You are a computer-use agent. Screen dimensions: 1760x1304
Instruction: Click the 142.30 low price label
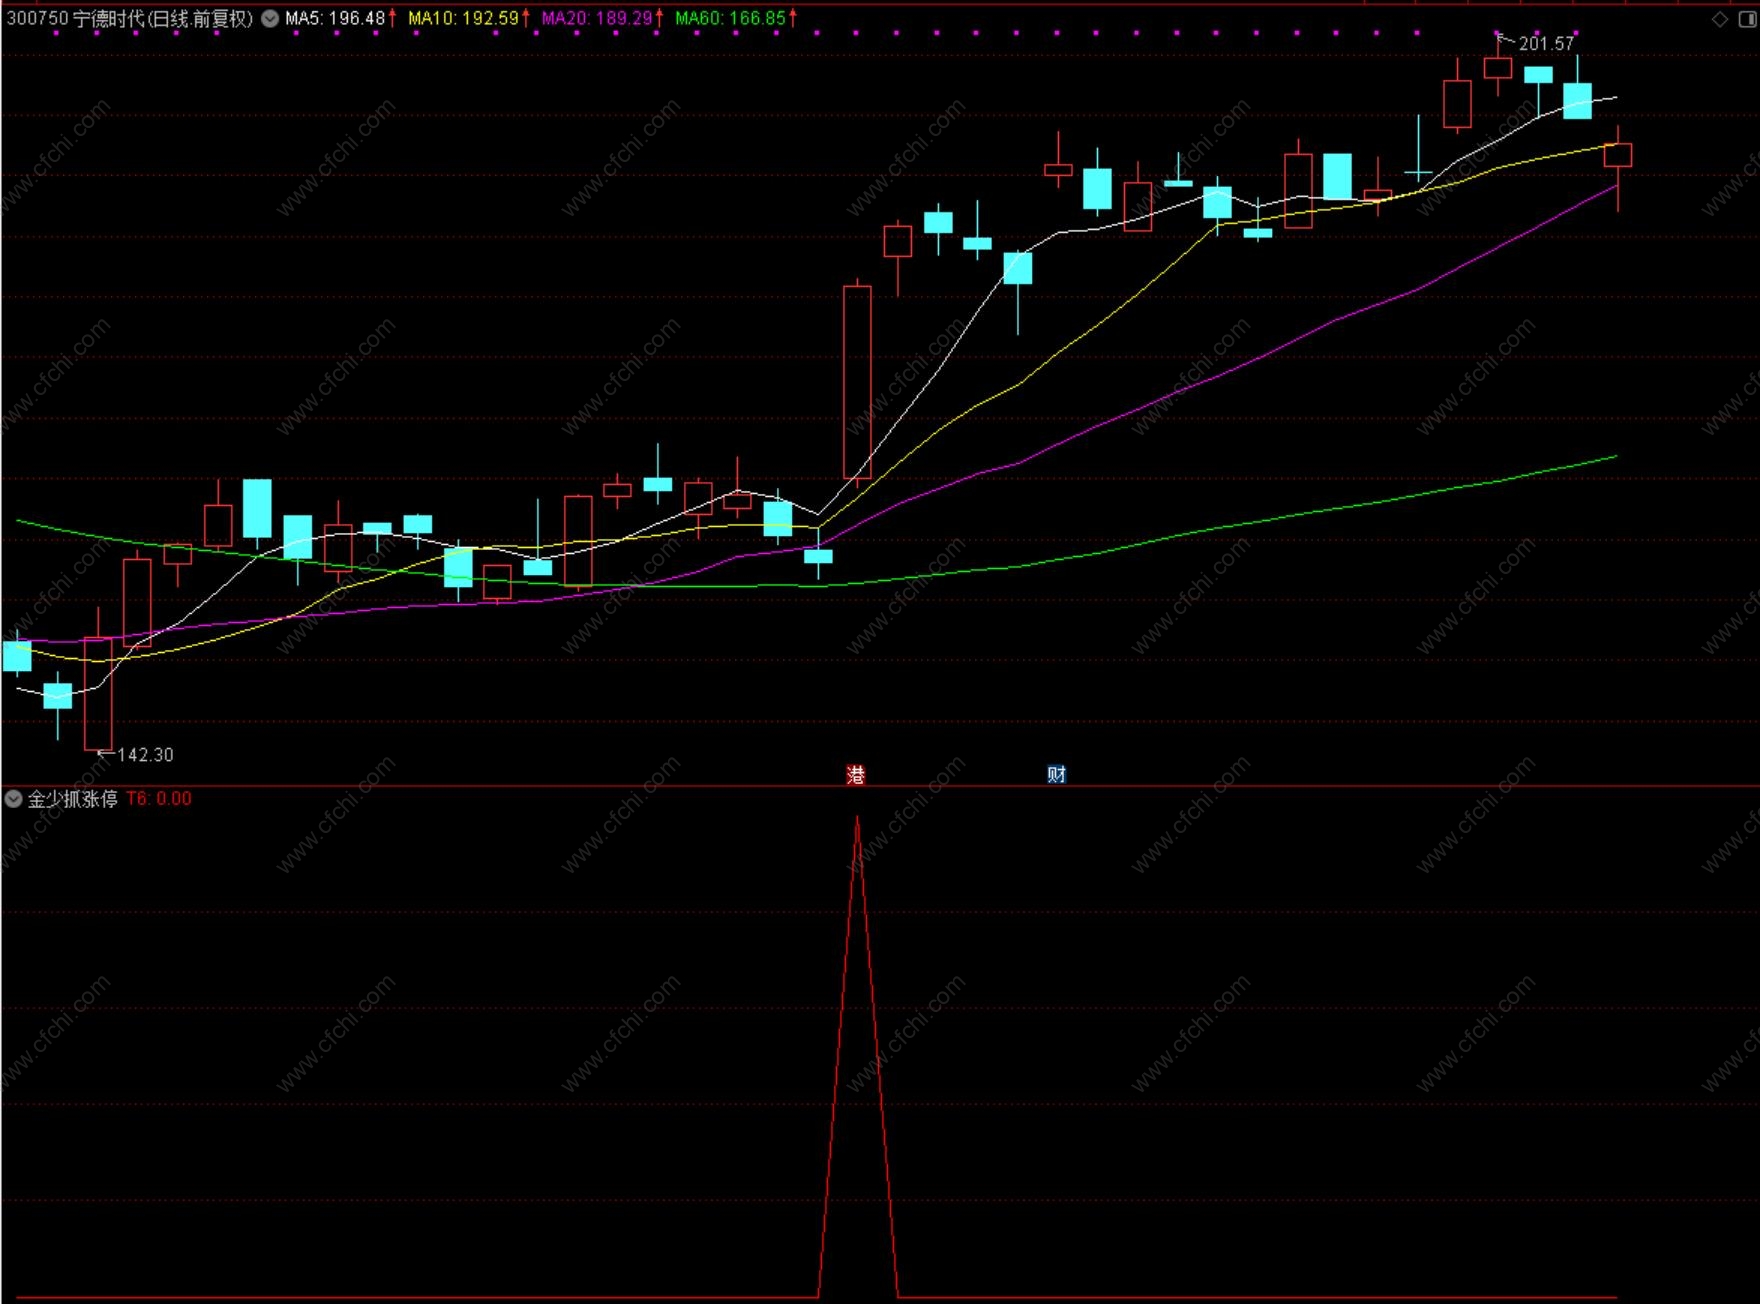tap(146, 755)
